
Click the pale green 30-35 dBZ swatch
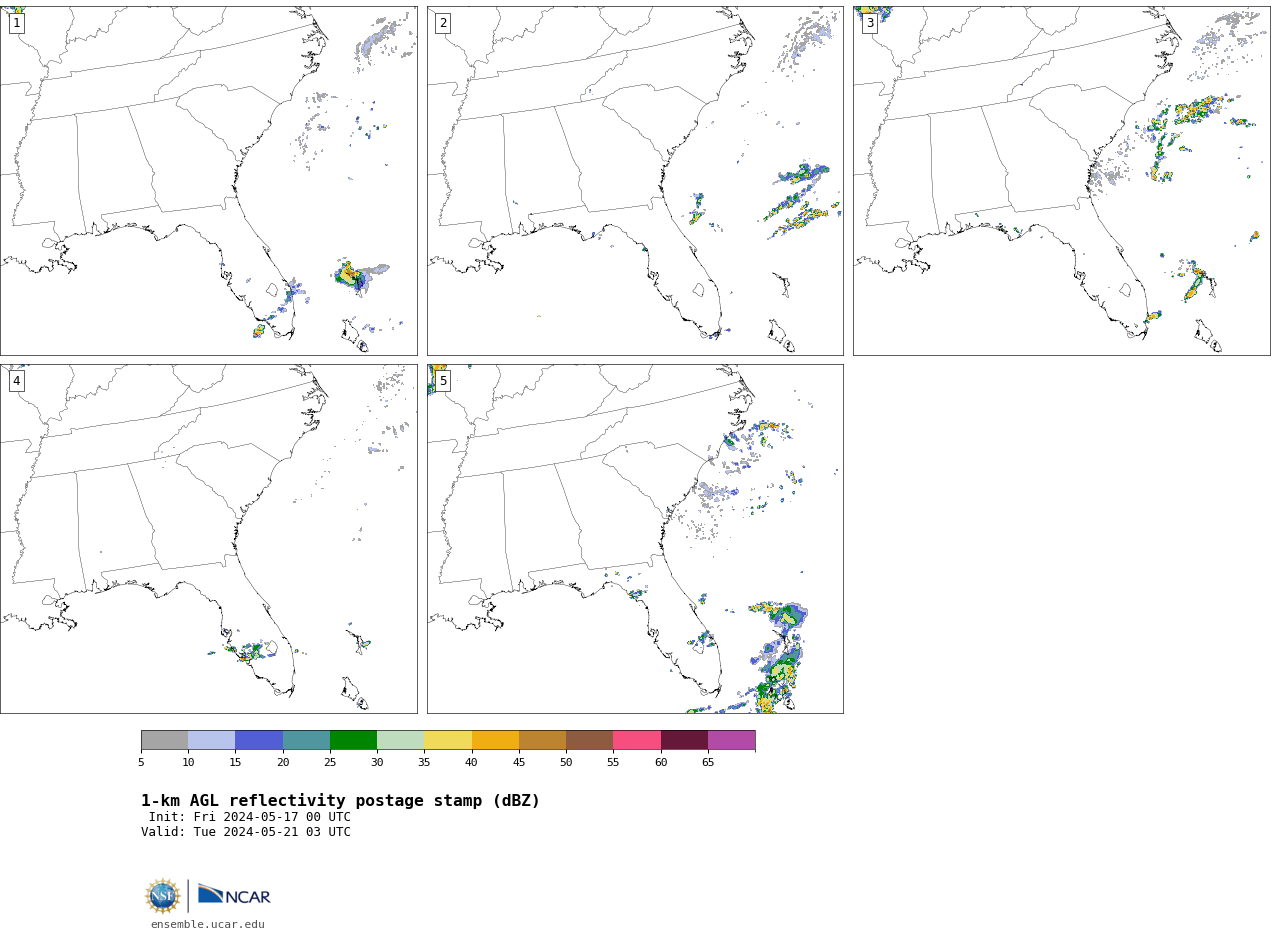(400, 740)
